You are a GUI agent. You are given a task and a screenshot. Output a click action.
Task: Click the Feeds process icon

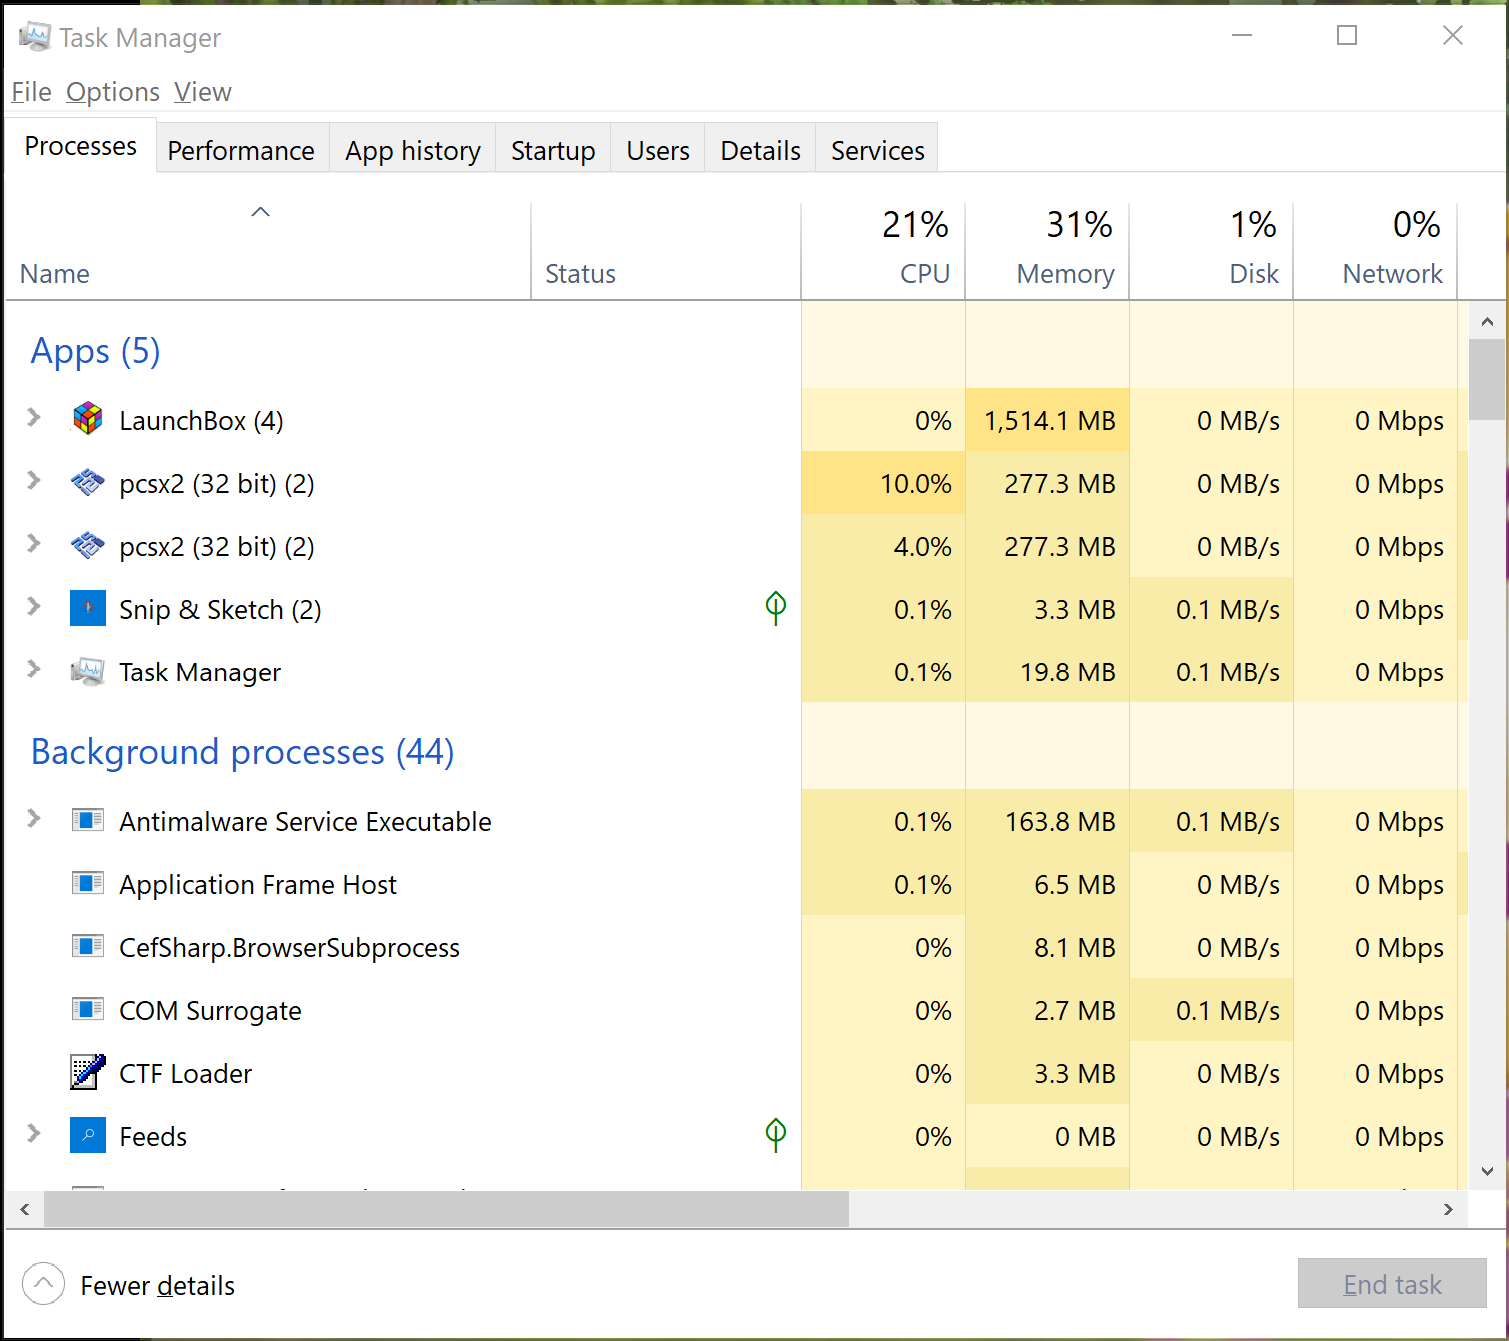[x=88, y=1135]
